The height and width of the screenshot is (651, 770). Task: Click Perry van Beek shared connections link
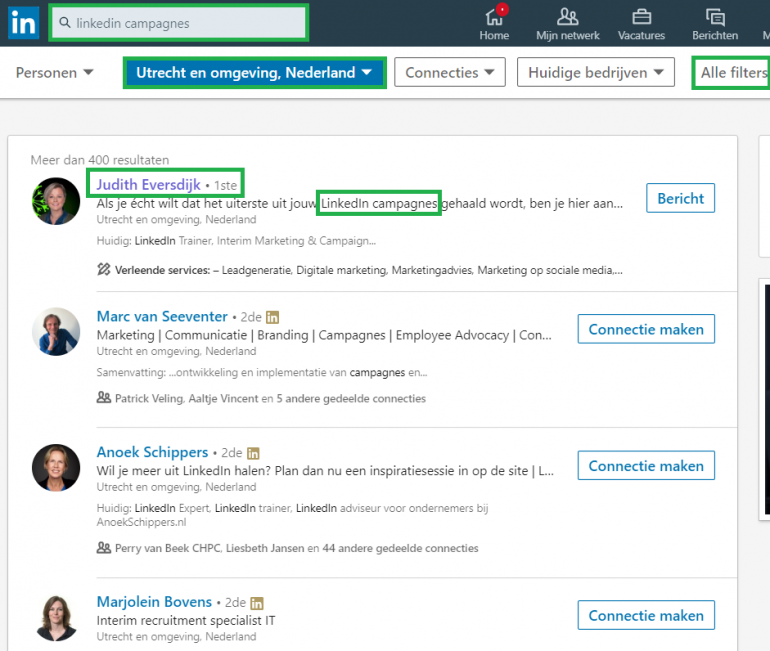pos(297,548)
